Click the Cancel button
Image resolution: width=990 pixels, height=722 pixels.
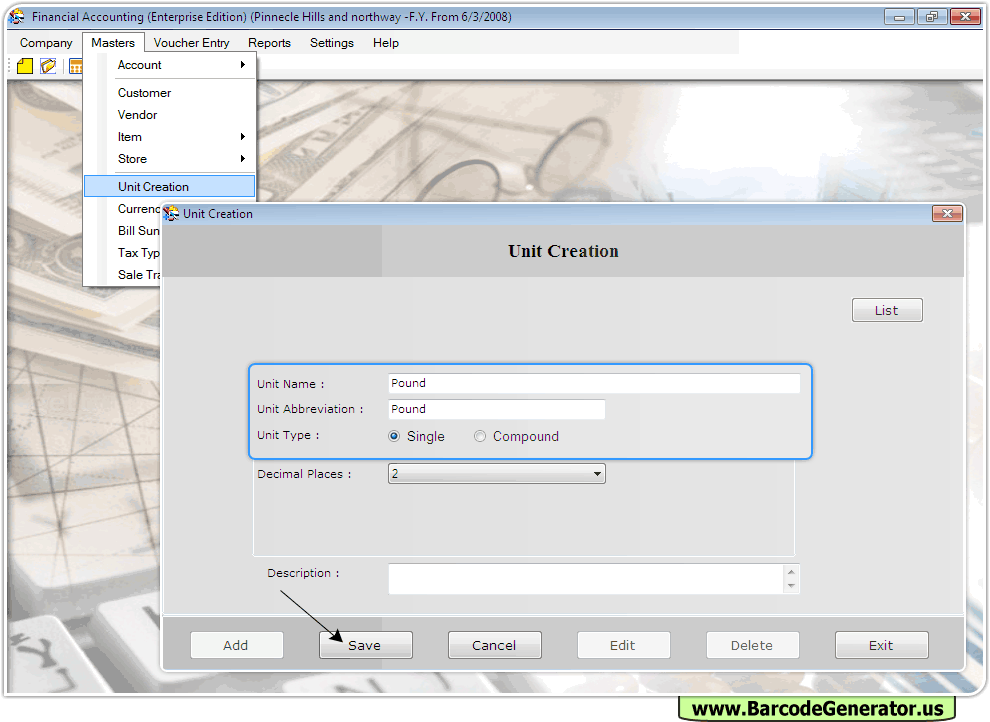(494, 645)
